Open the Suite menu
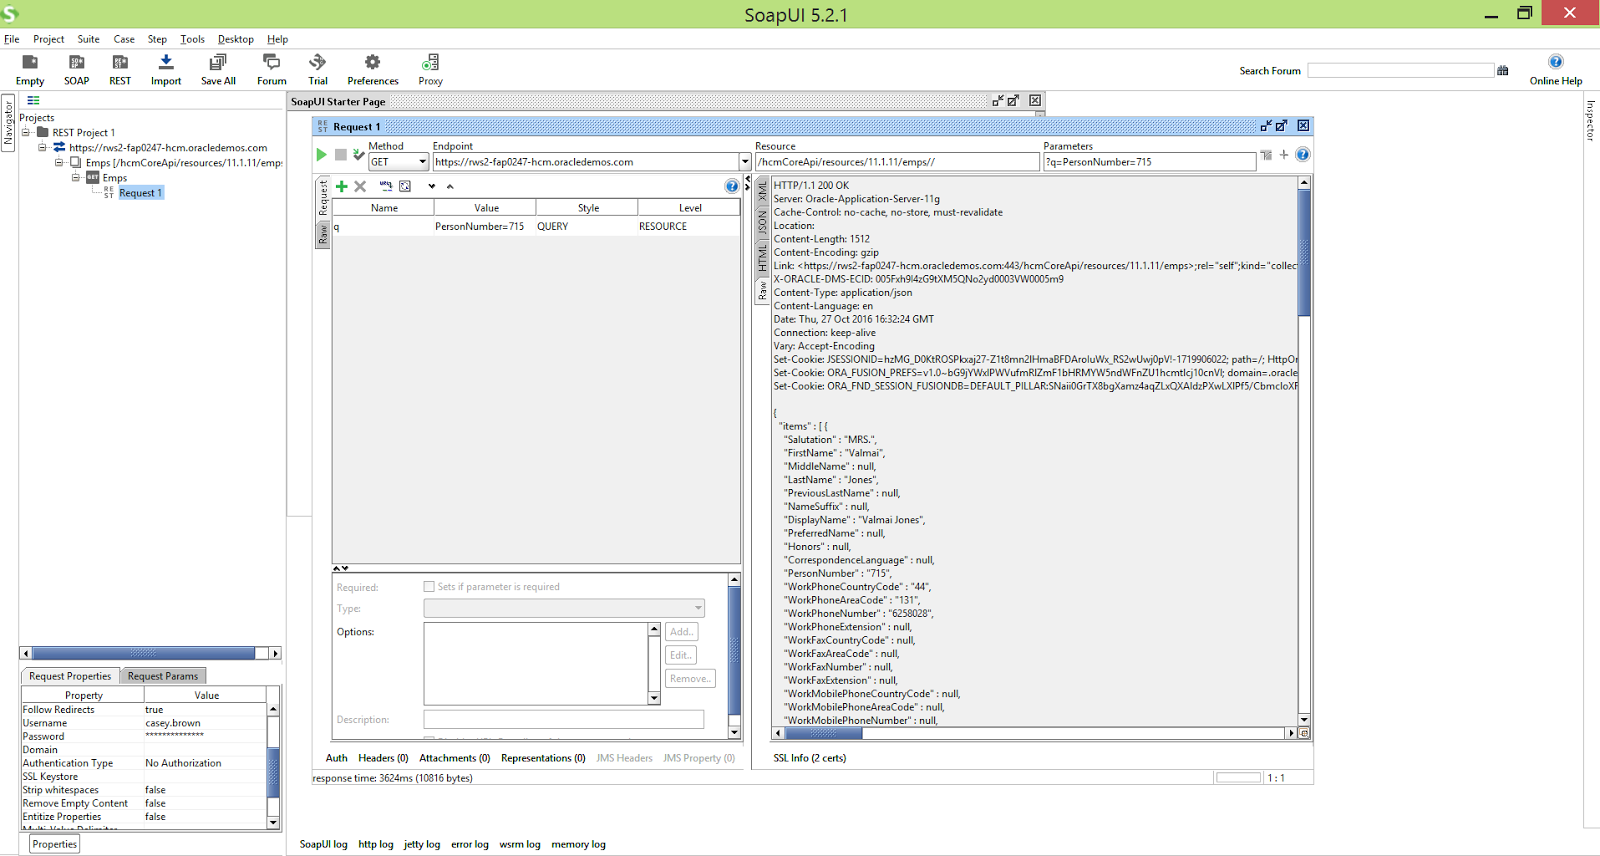This screenshot has width=1600, height=856. click(88, 39)
